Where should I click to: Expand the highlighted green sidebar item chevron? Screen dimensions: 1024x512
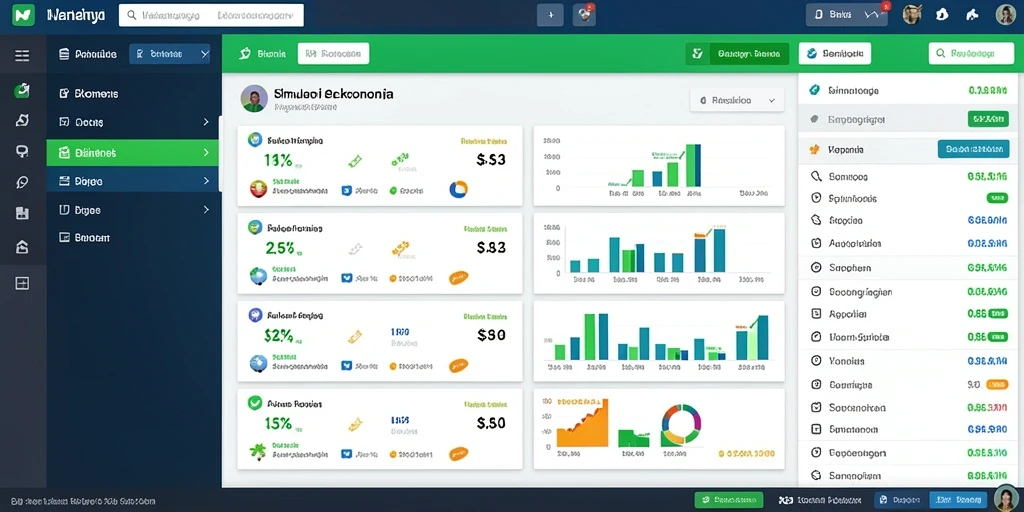[x=206, y=153]
